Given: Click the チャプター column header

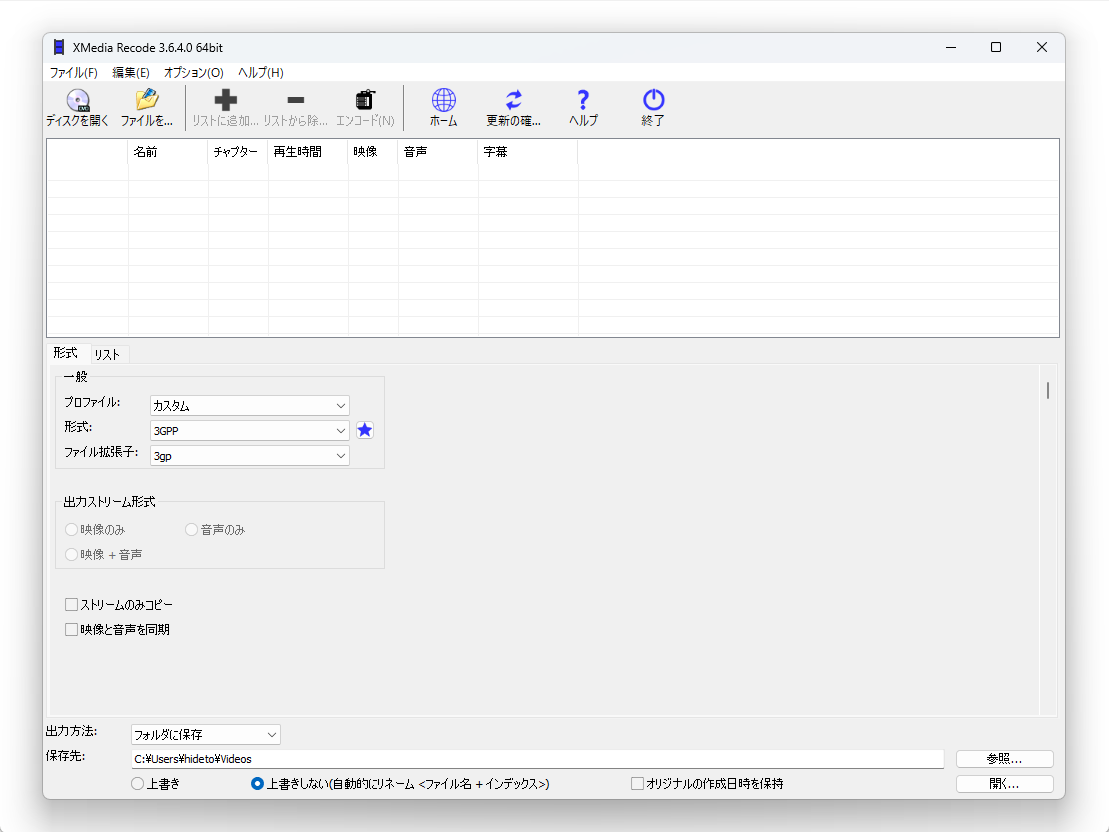Looking at the screenshot, I should pyautogui.click(x=238, y=151).
